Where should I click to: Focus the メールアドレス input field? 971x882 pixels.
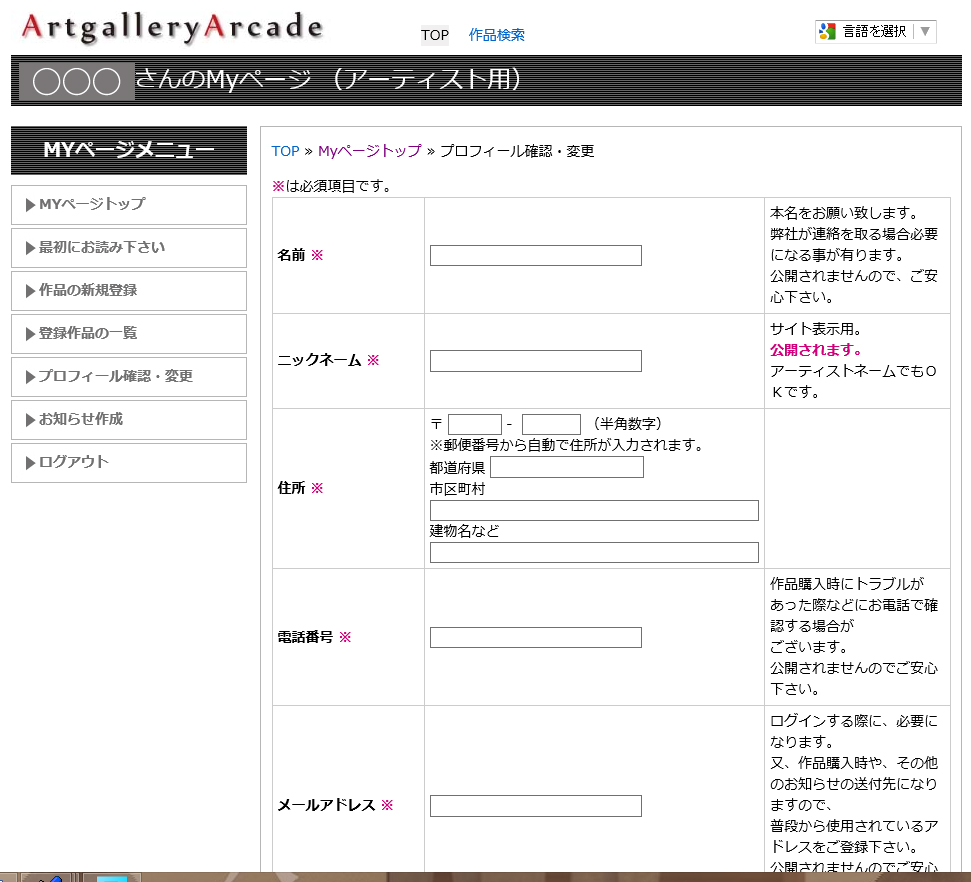[535, 805]
